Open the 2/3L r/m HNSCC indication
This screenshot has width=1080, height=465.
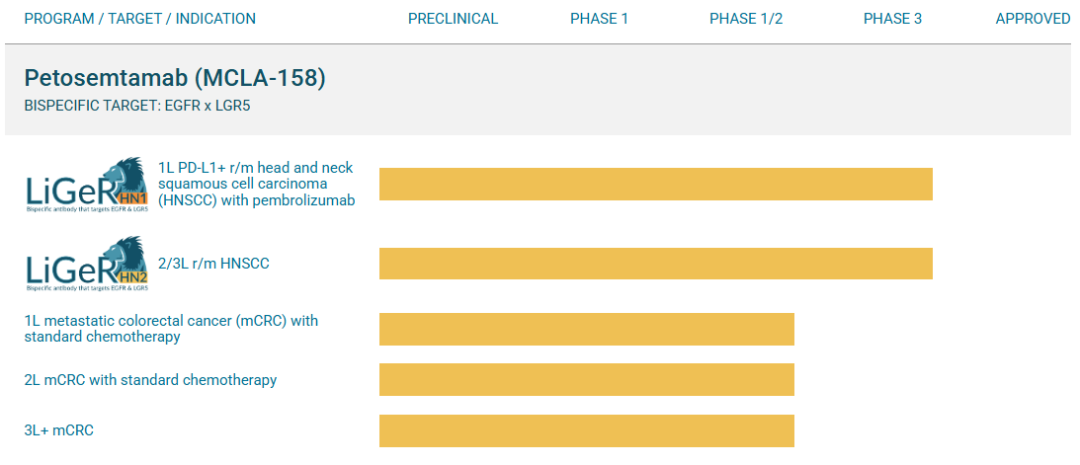point(214,263)
